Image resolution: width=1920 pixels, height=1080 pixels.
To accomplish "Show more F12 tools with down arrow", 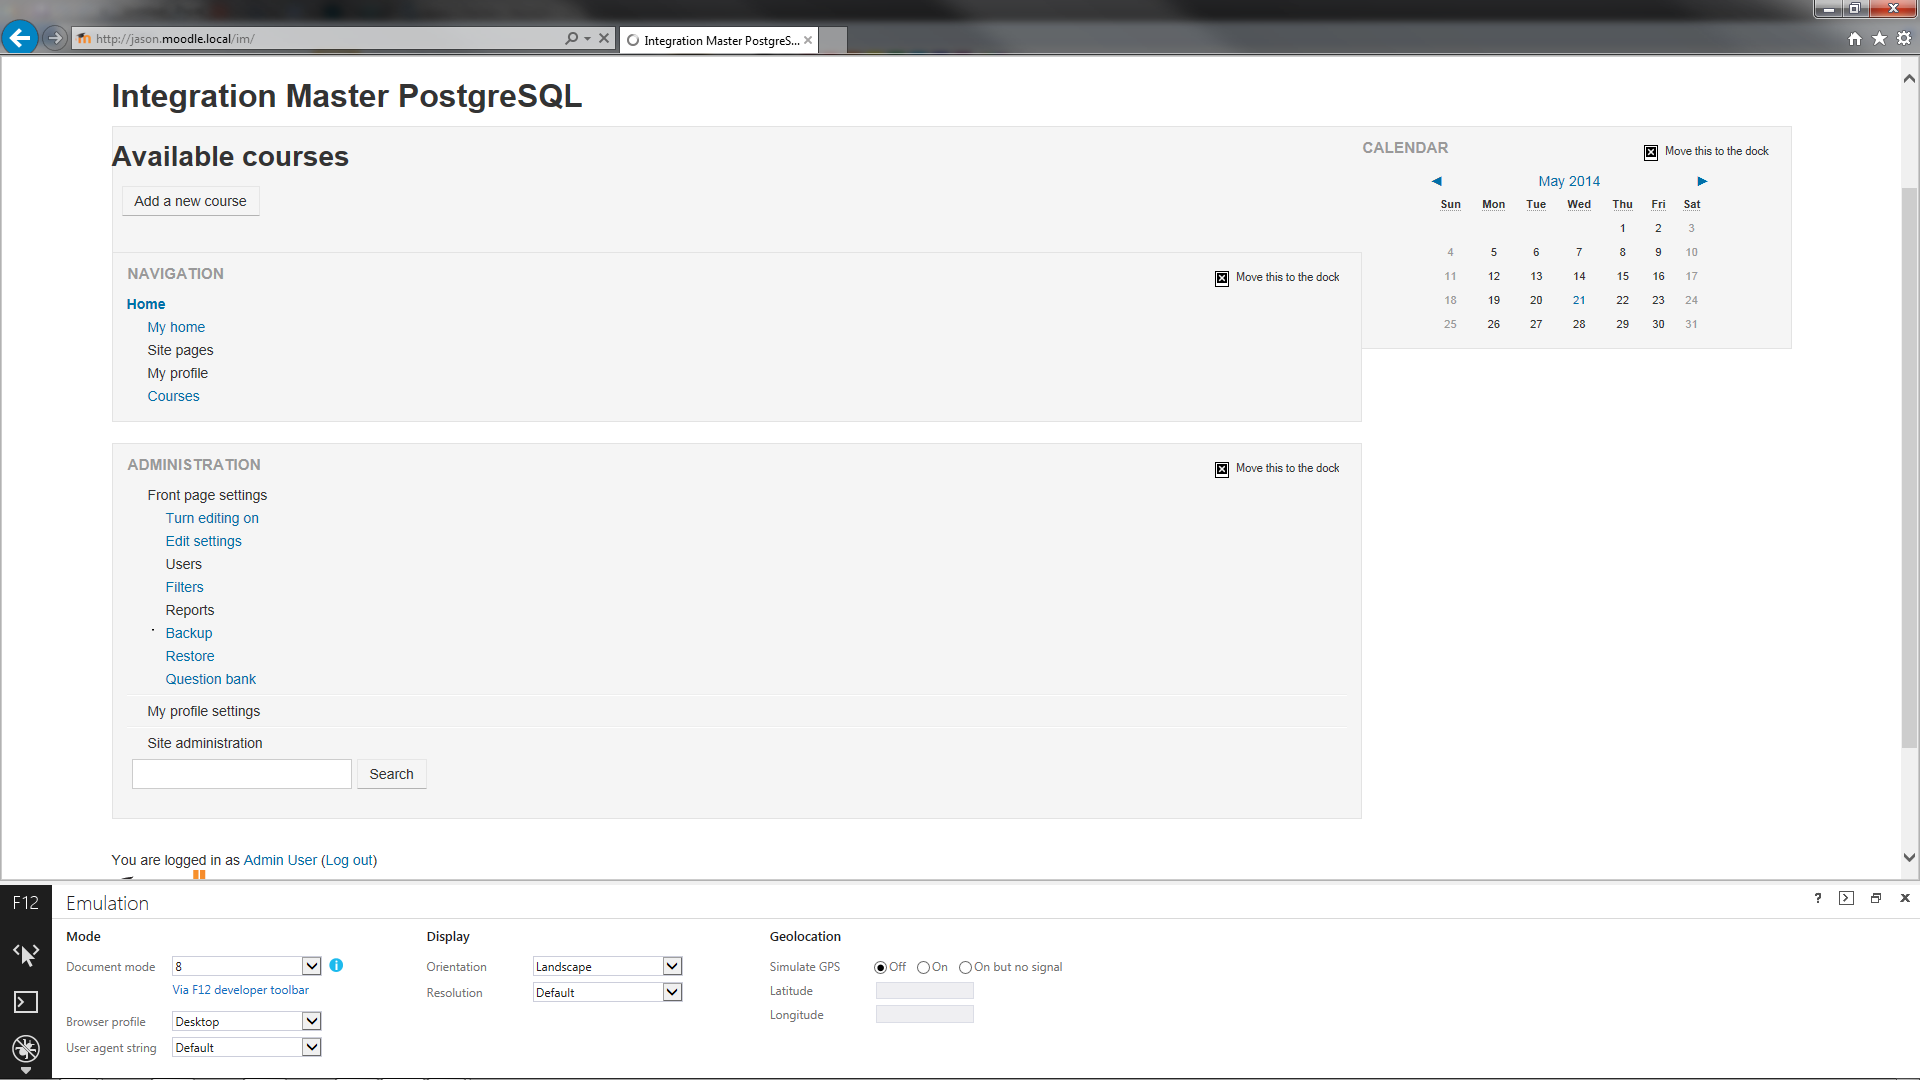I will [26, 1071].
